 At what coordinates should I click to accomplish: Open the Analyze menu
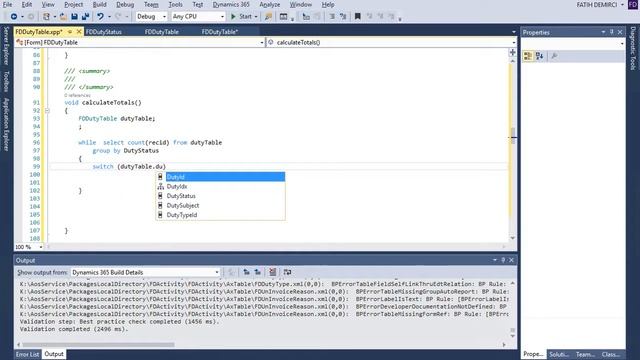pyautogui.click(x=270, y=4)
